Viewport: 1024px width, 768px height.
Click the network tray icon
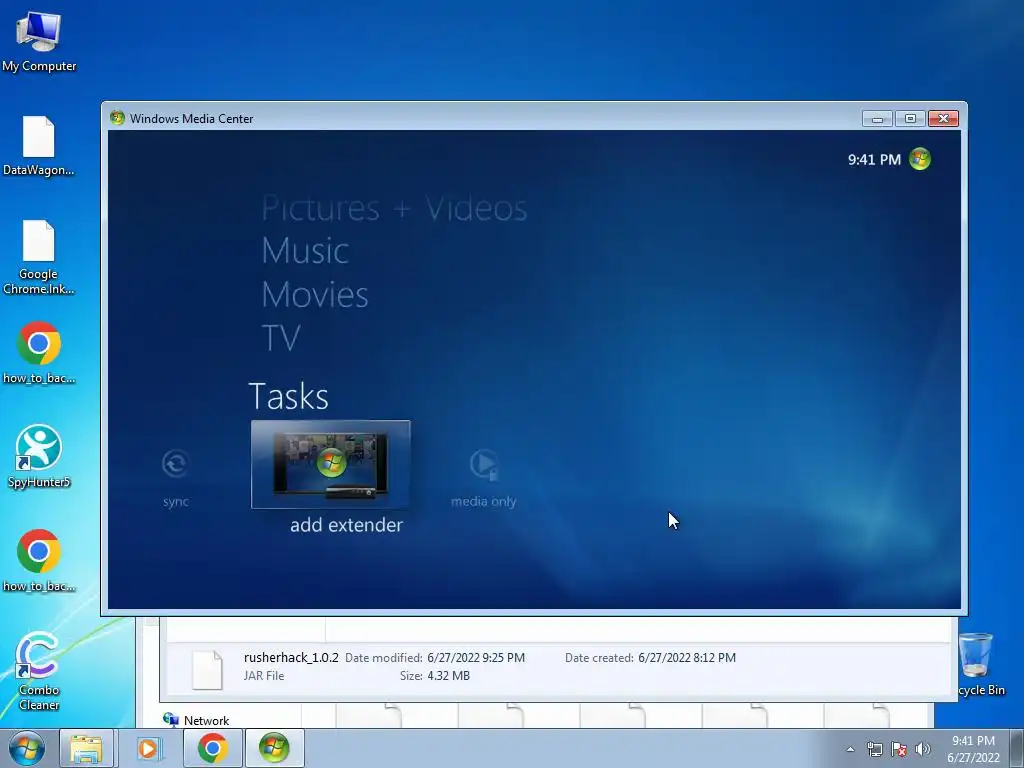874,749
